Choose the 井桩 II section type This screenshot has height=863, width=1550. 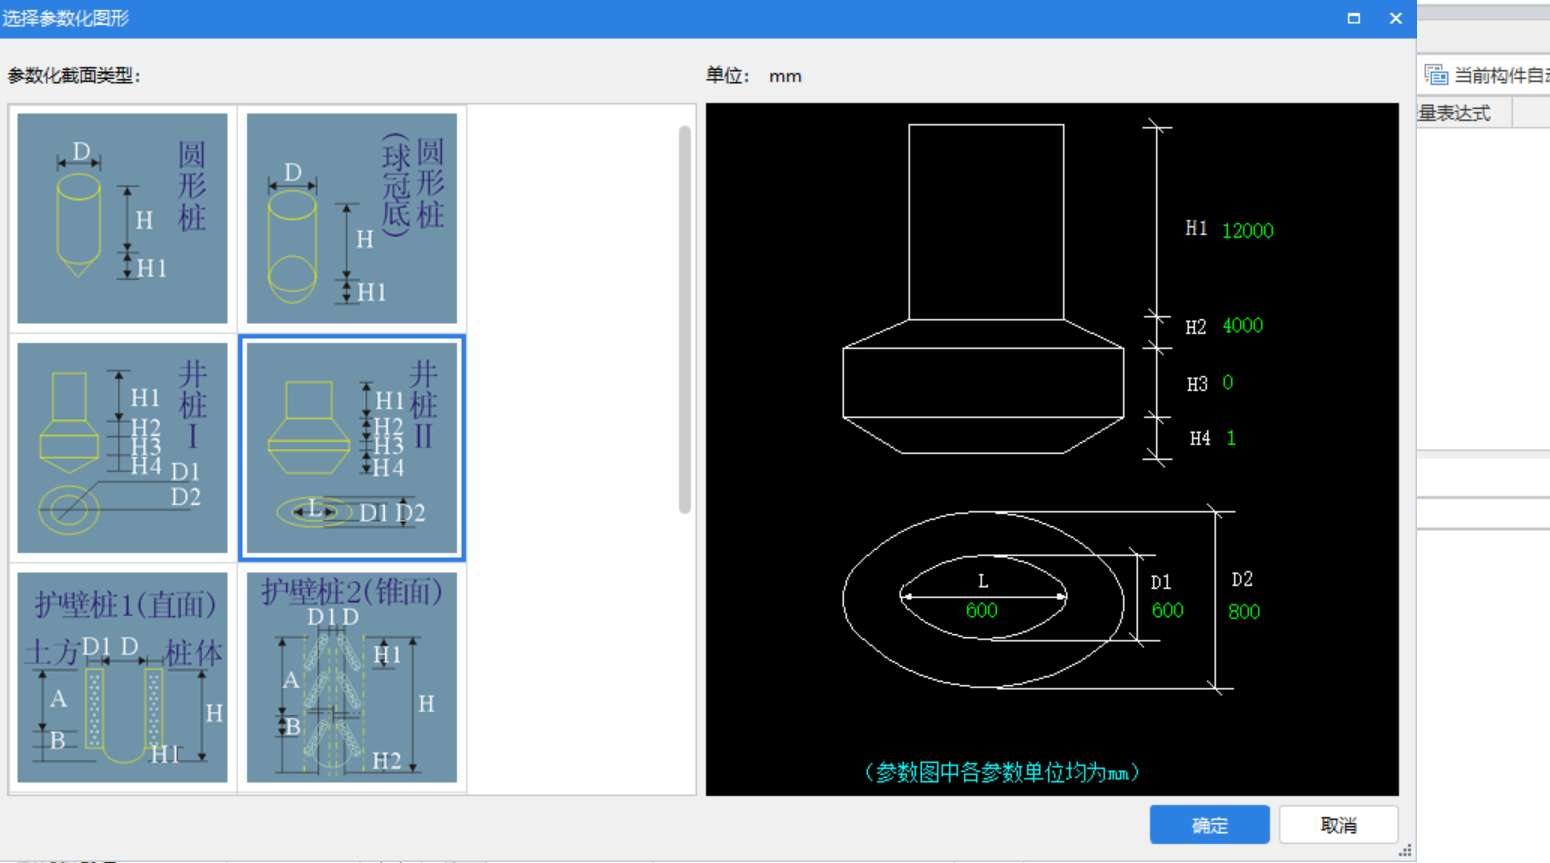pyautogui.click(x=352, y=448)
